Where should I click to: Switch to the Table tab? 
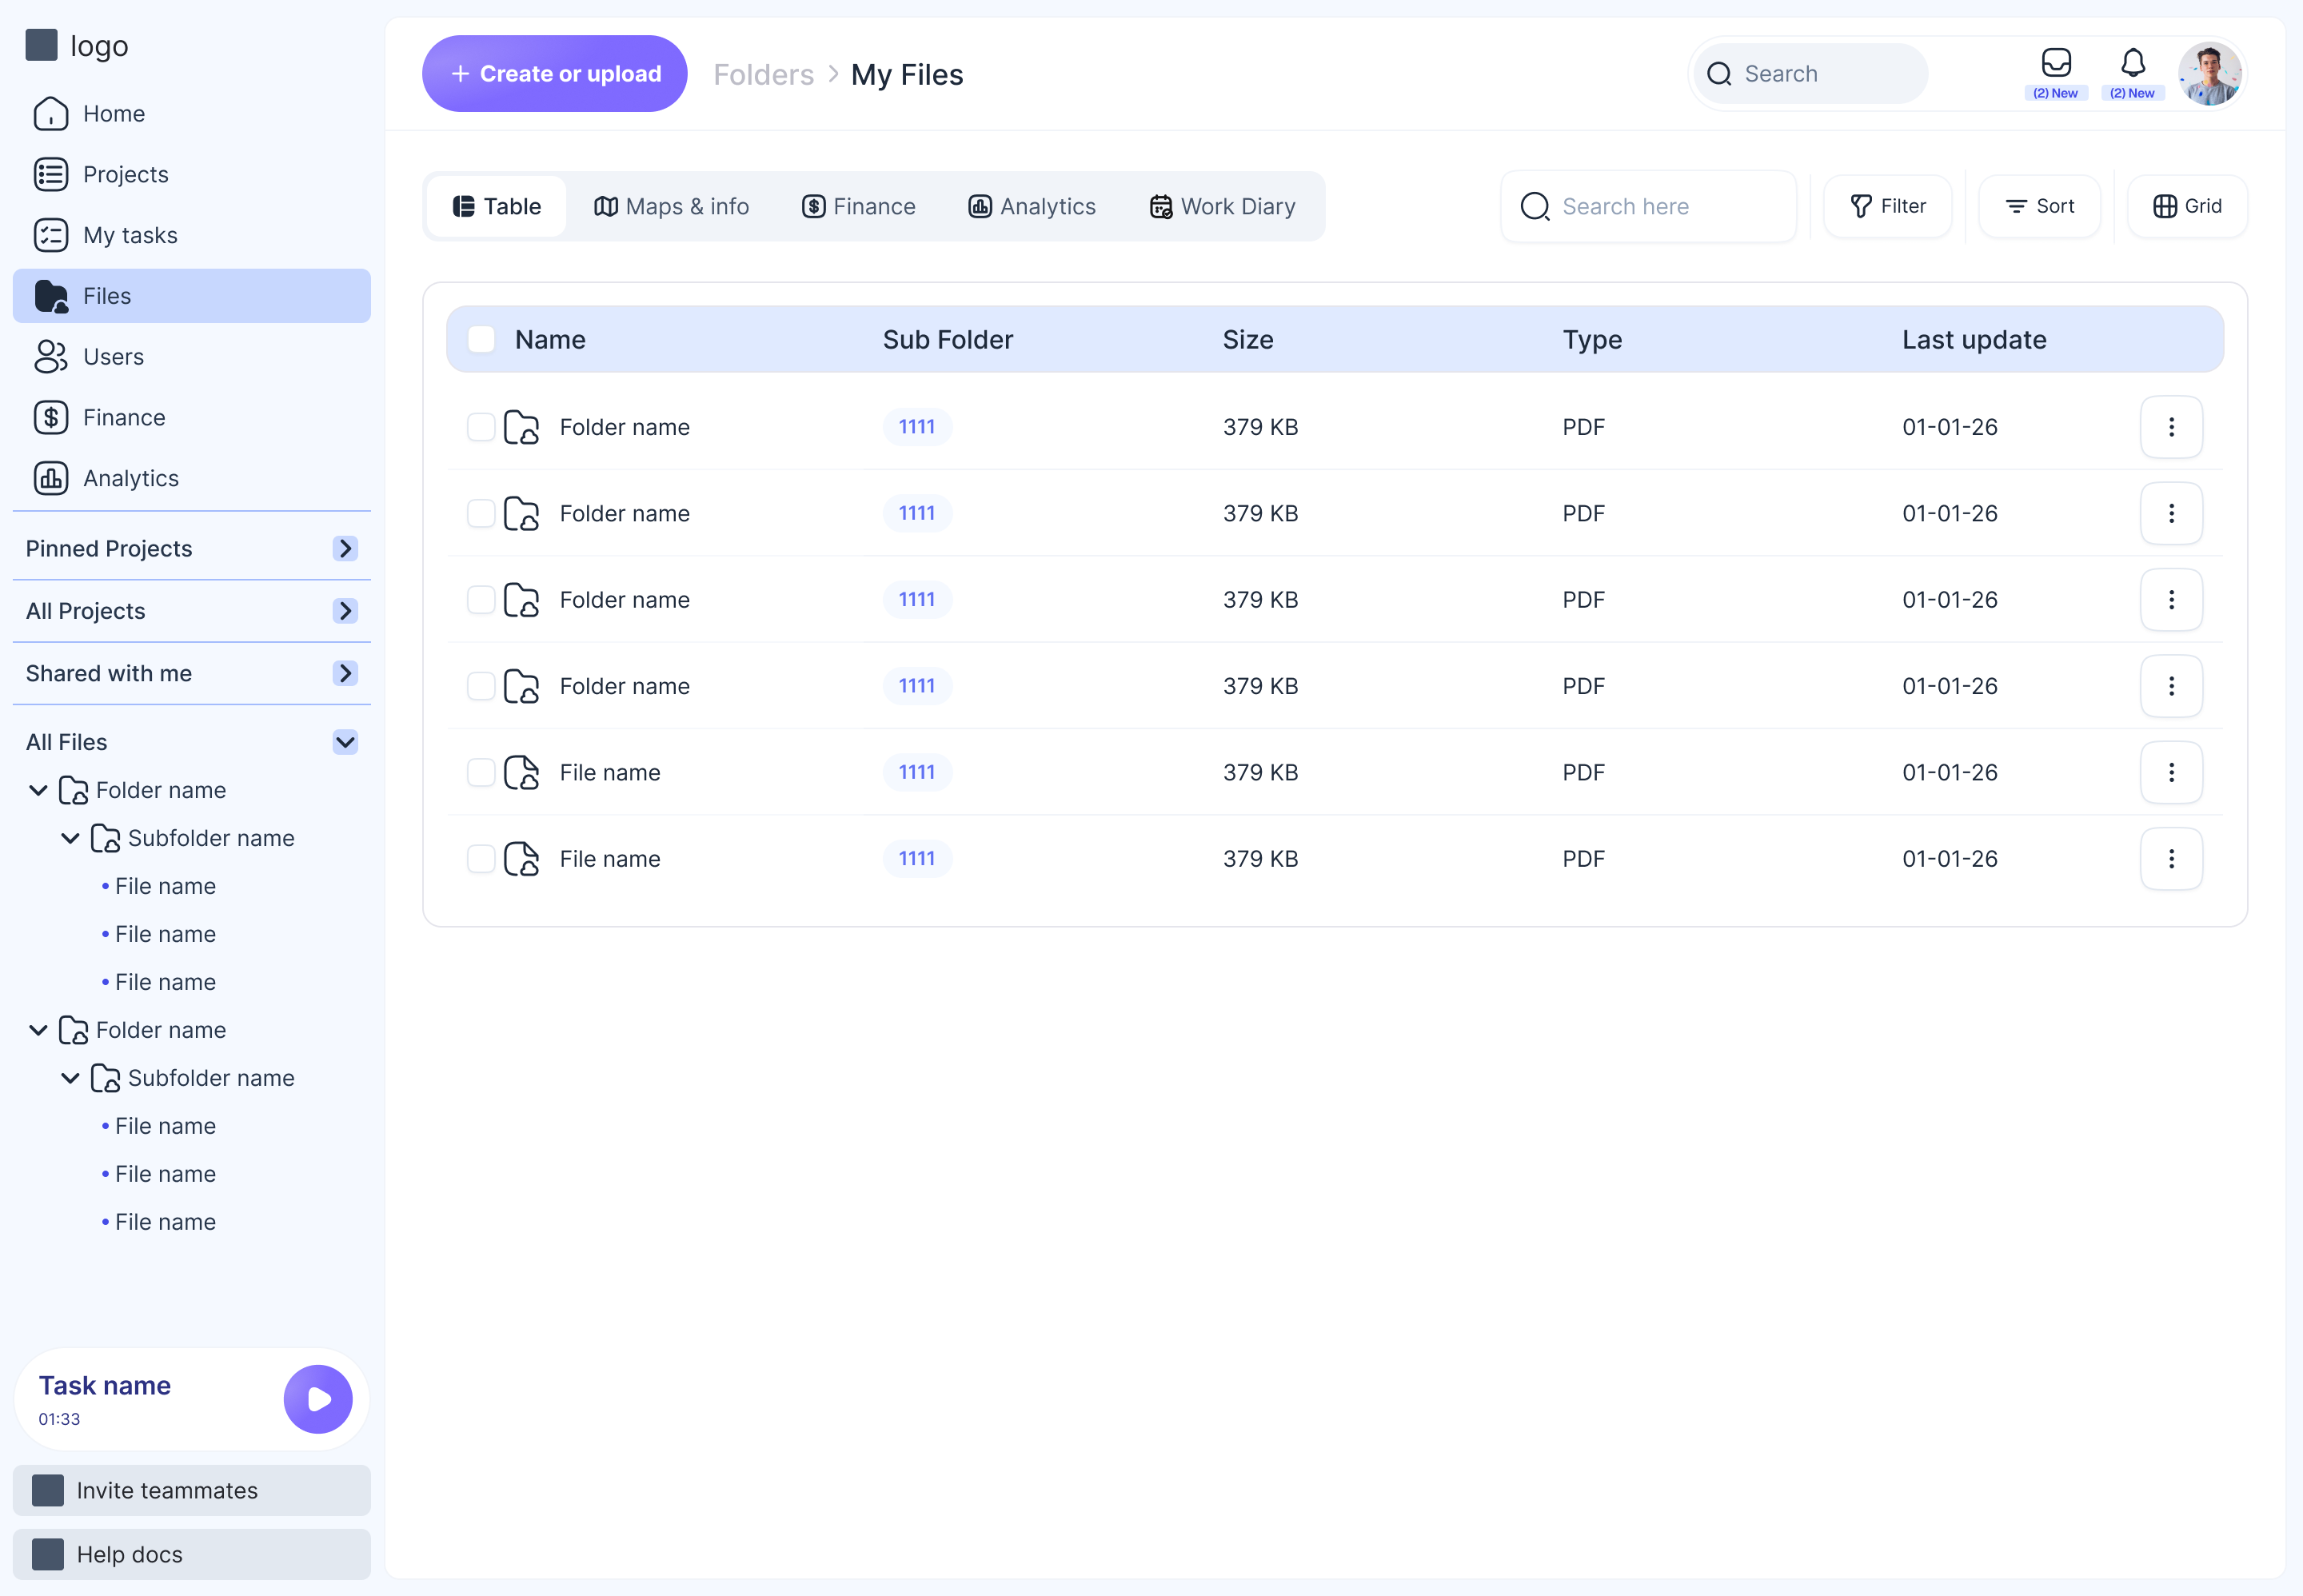coord(497,206)
